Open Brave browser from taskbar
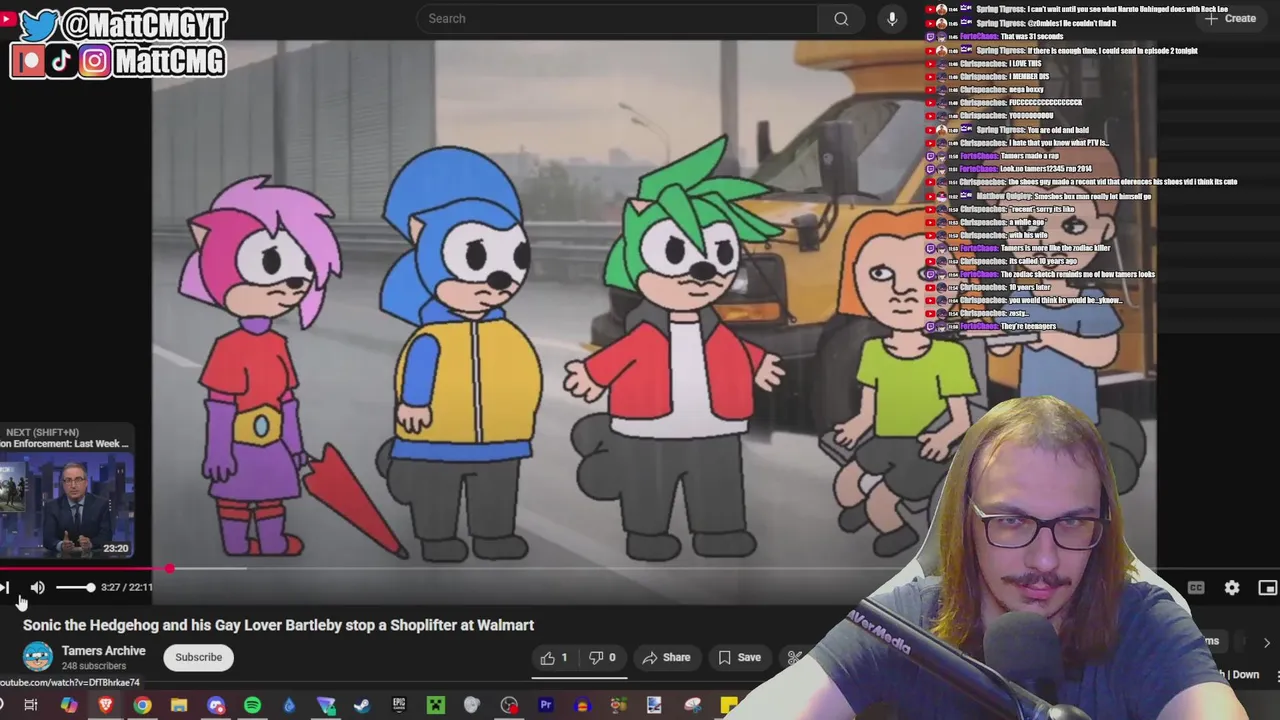This screenshot has height=720, width=1280. 105,705
